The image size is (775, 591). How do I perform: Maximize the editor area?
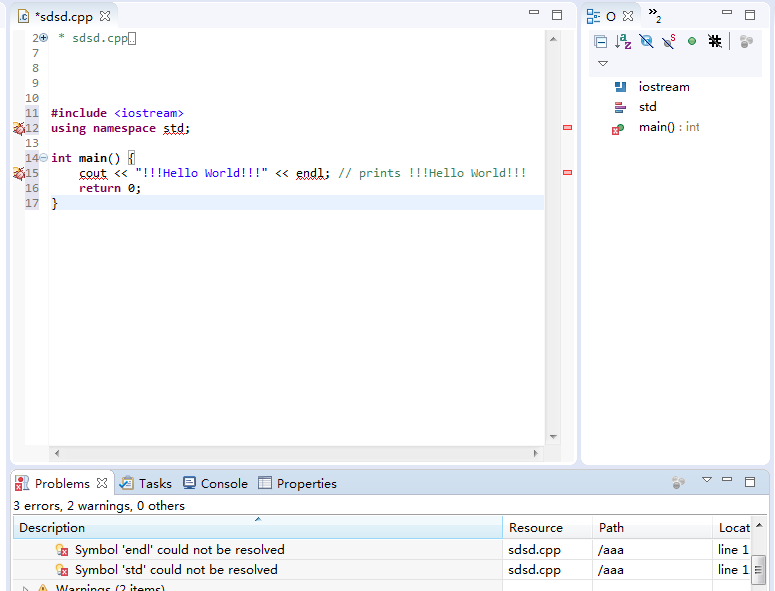[557, 15]
